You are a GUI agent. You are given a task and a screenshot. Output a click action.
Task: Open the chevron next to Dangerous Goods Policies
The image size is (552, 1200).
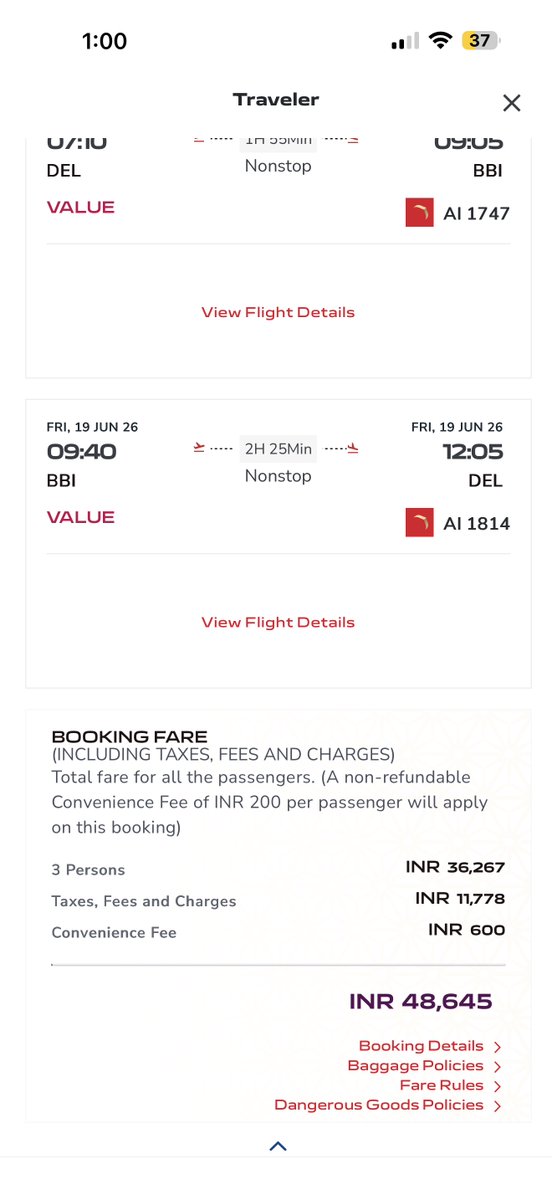(497, 1106)
